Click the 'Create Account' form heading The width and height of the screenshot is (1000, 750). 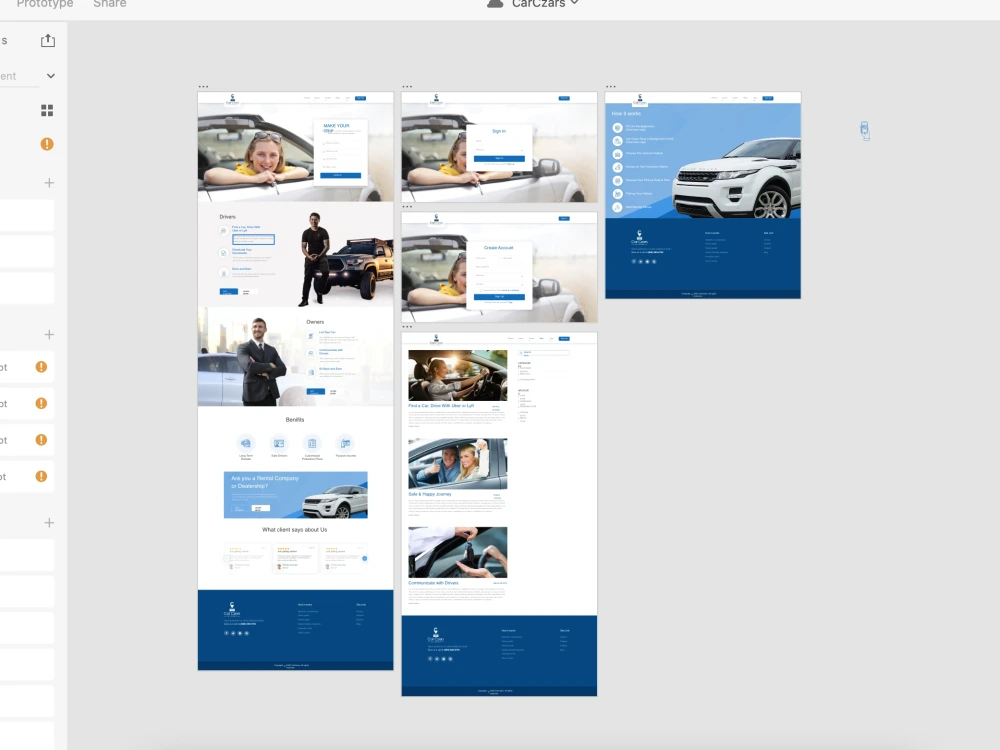click(499, 247)
